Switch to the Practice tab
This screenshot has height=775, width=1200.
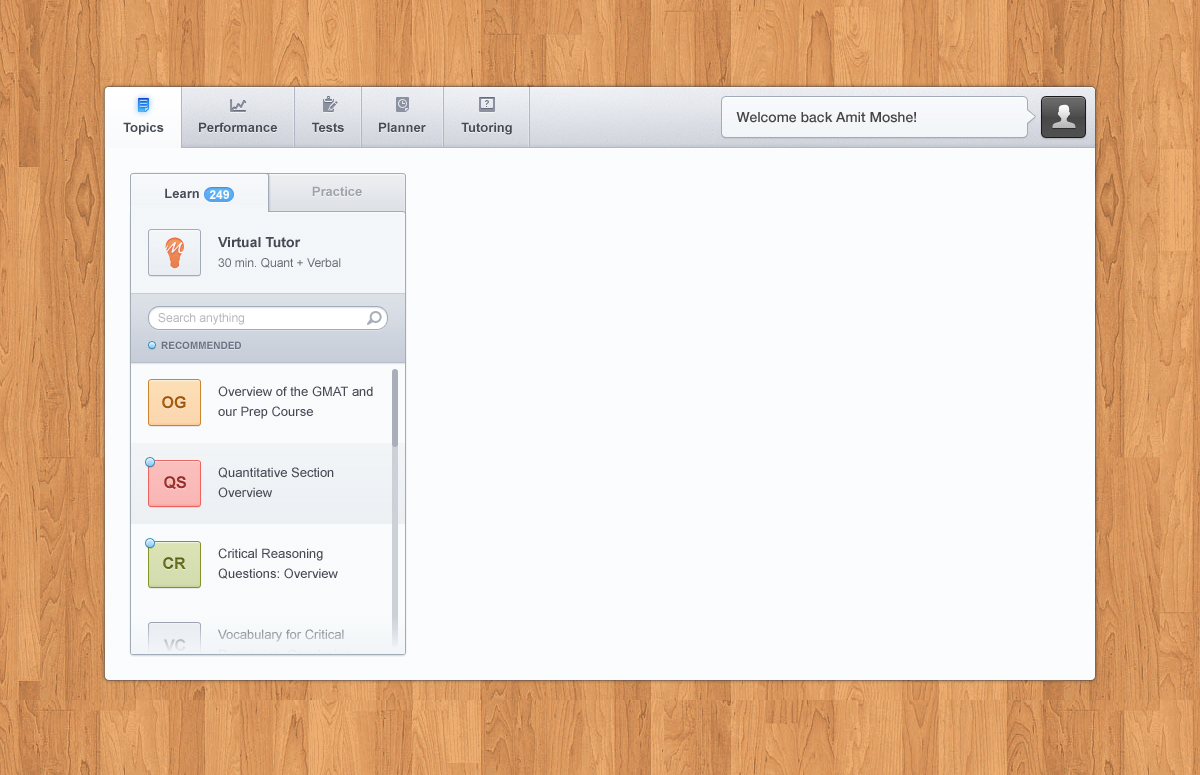[x=337, y=192]
